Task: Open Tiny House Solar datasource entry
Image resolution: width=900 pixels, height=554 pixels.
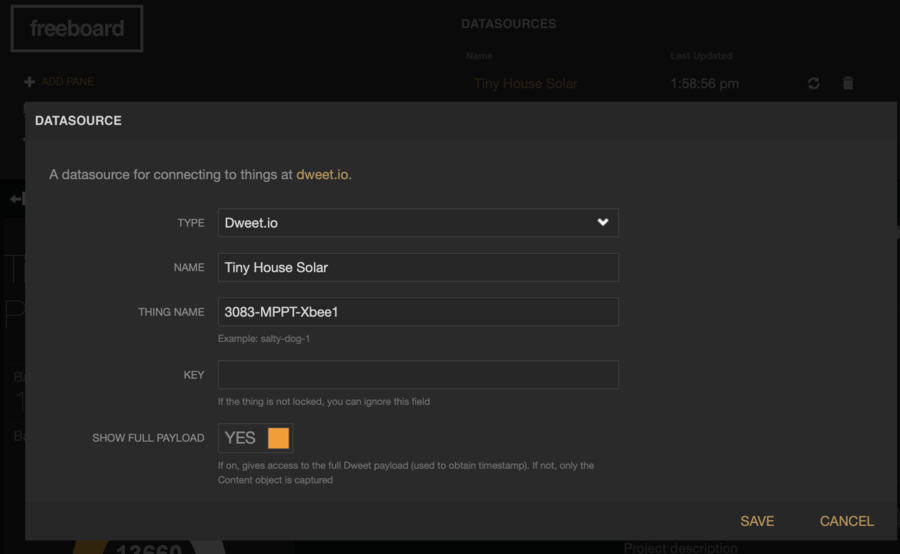Action: coord(525,84)
